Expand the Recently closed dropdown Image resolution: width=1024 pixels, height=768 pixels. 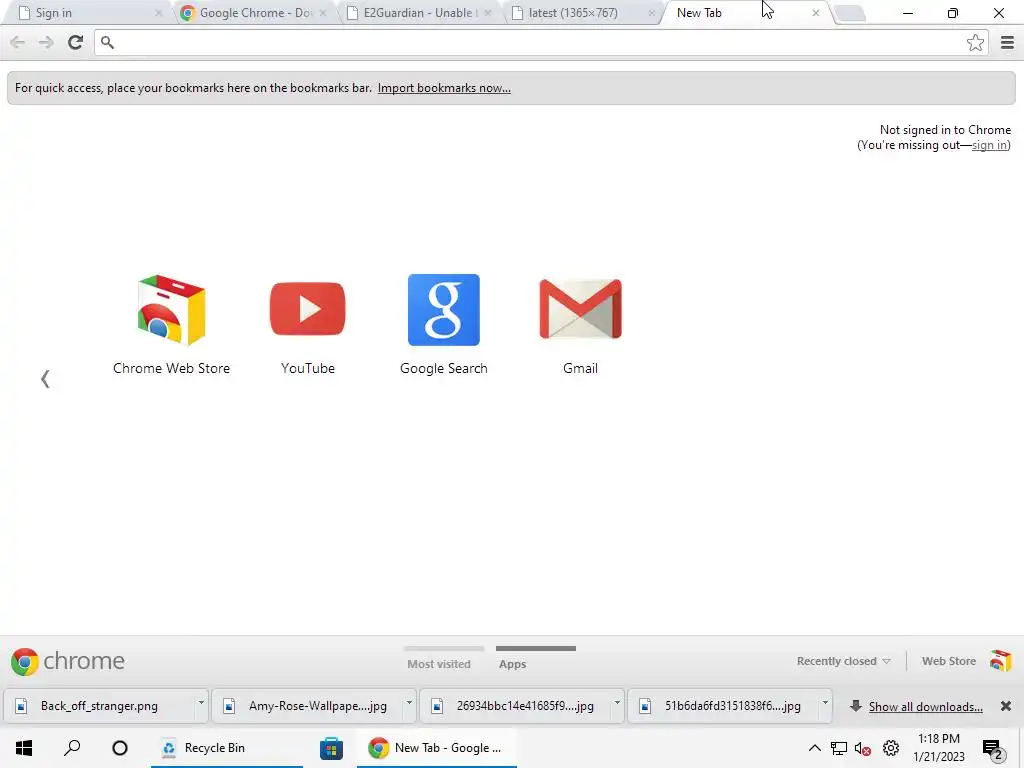click(843, 661)
